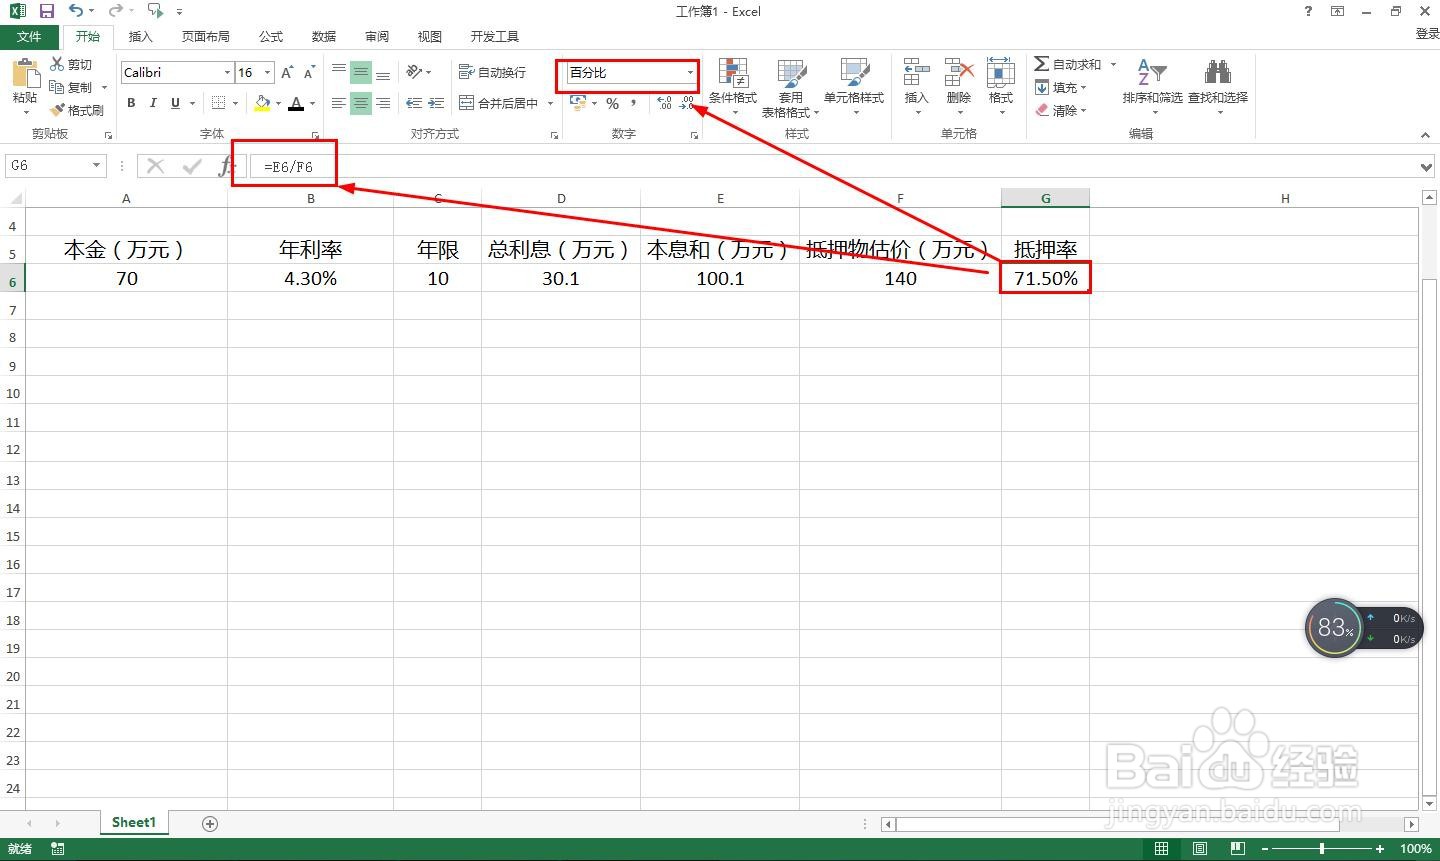This screenshot has height=861, width=1440.
Task: Open Find and Select (查找和选择) binoculars
Action: coord(1218,87)
